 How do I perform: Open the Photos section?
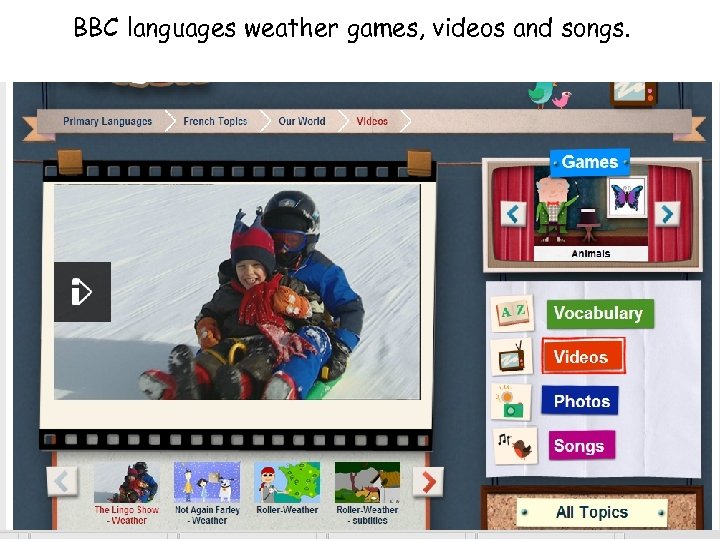(580, 401)
